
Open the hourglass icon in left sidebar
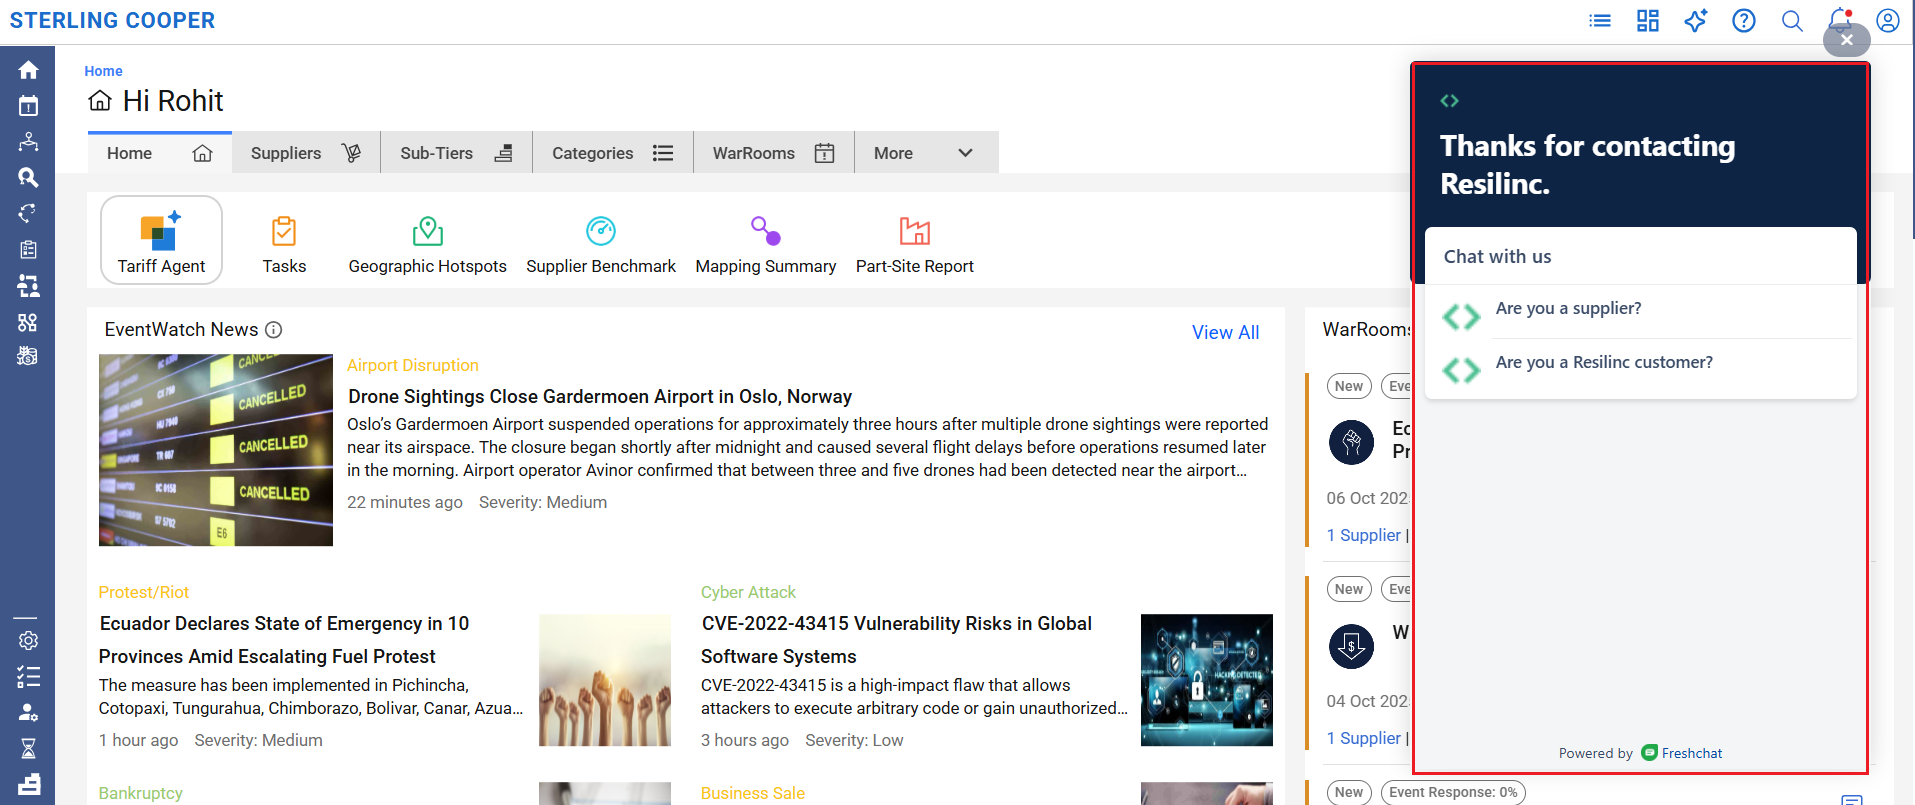[x=28, y=748]
